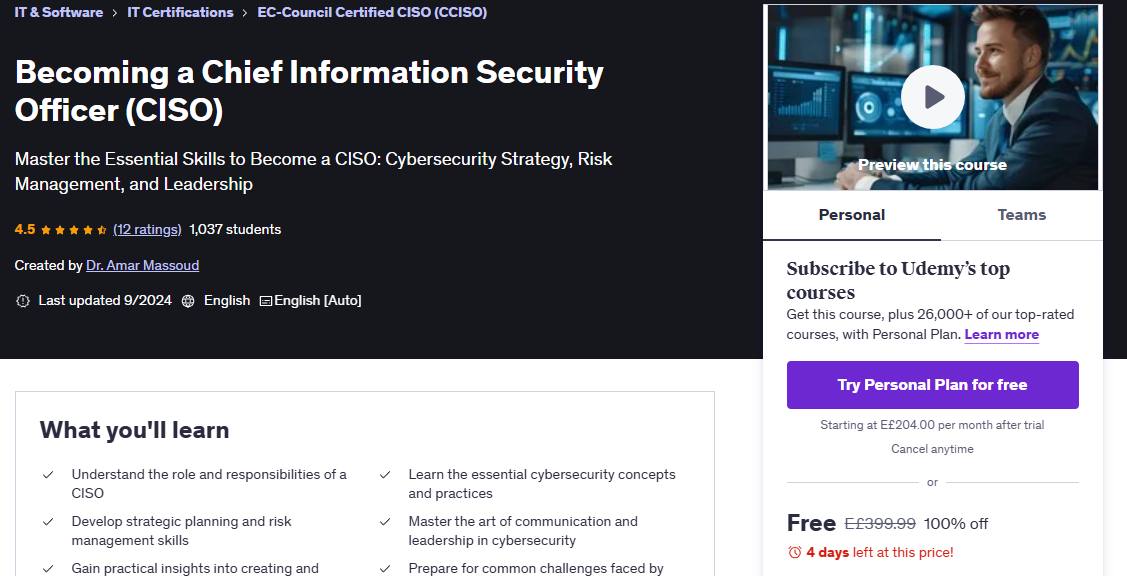Click the alarm clock deal icon
The height and width of the screenshot is (576, 1127).
tap(794, 552)
